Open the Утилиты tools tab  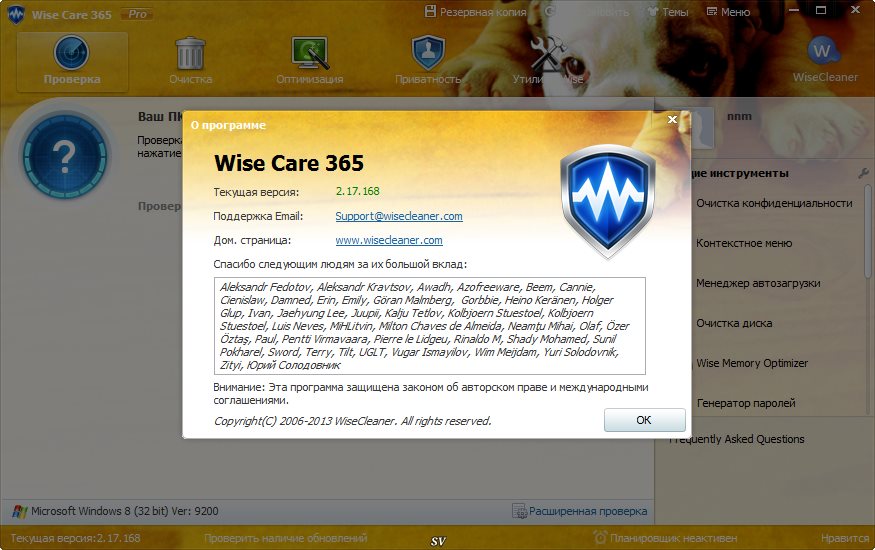coord(548,61)
